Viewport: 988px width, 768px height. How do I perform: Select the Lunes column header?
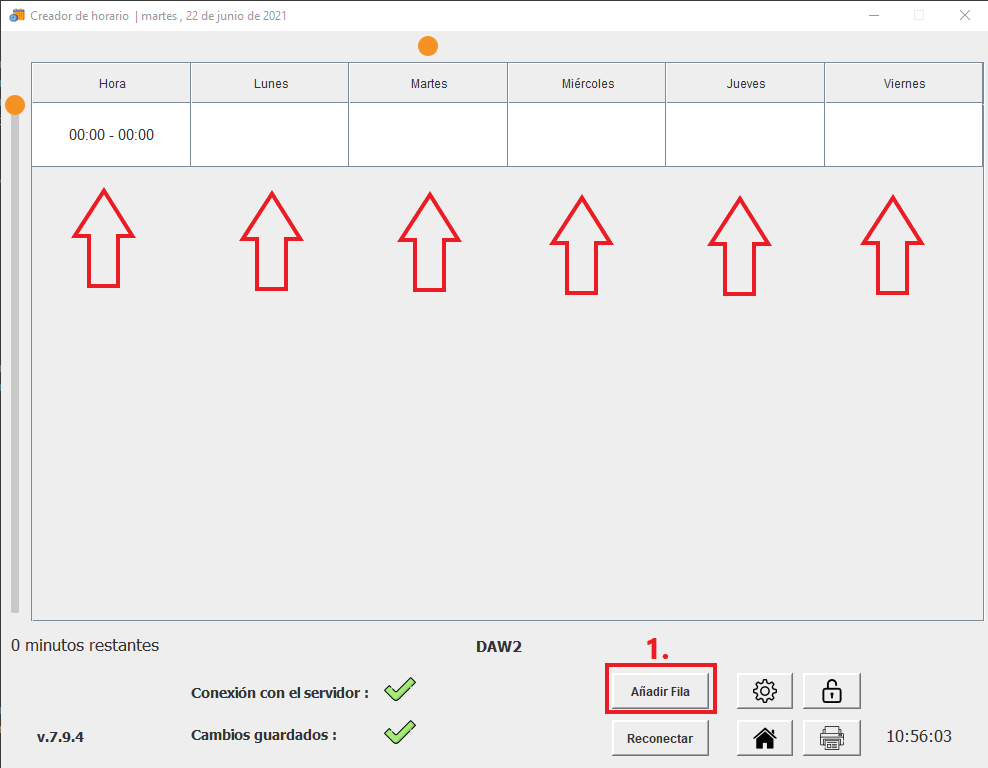(x=270, y=84)
